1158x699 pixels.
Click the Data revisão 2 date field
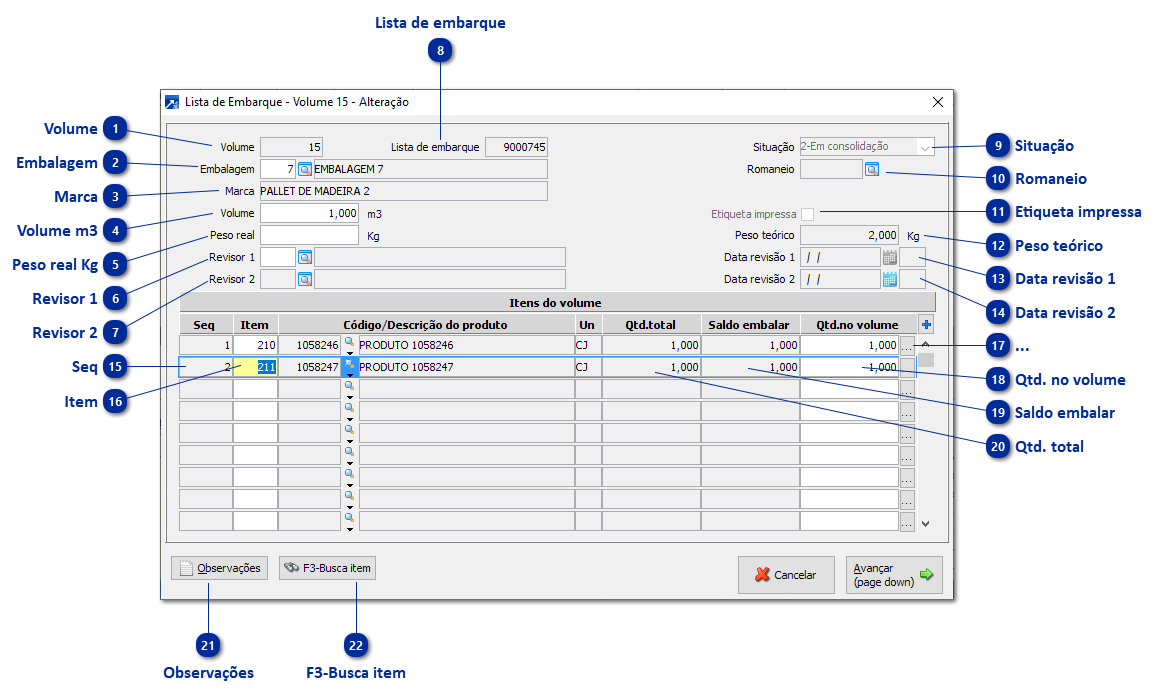click(840, 279)
